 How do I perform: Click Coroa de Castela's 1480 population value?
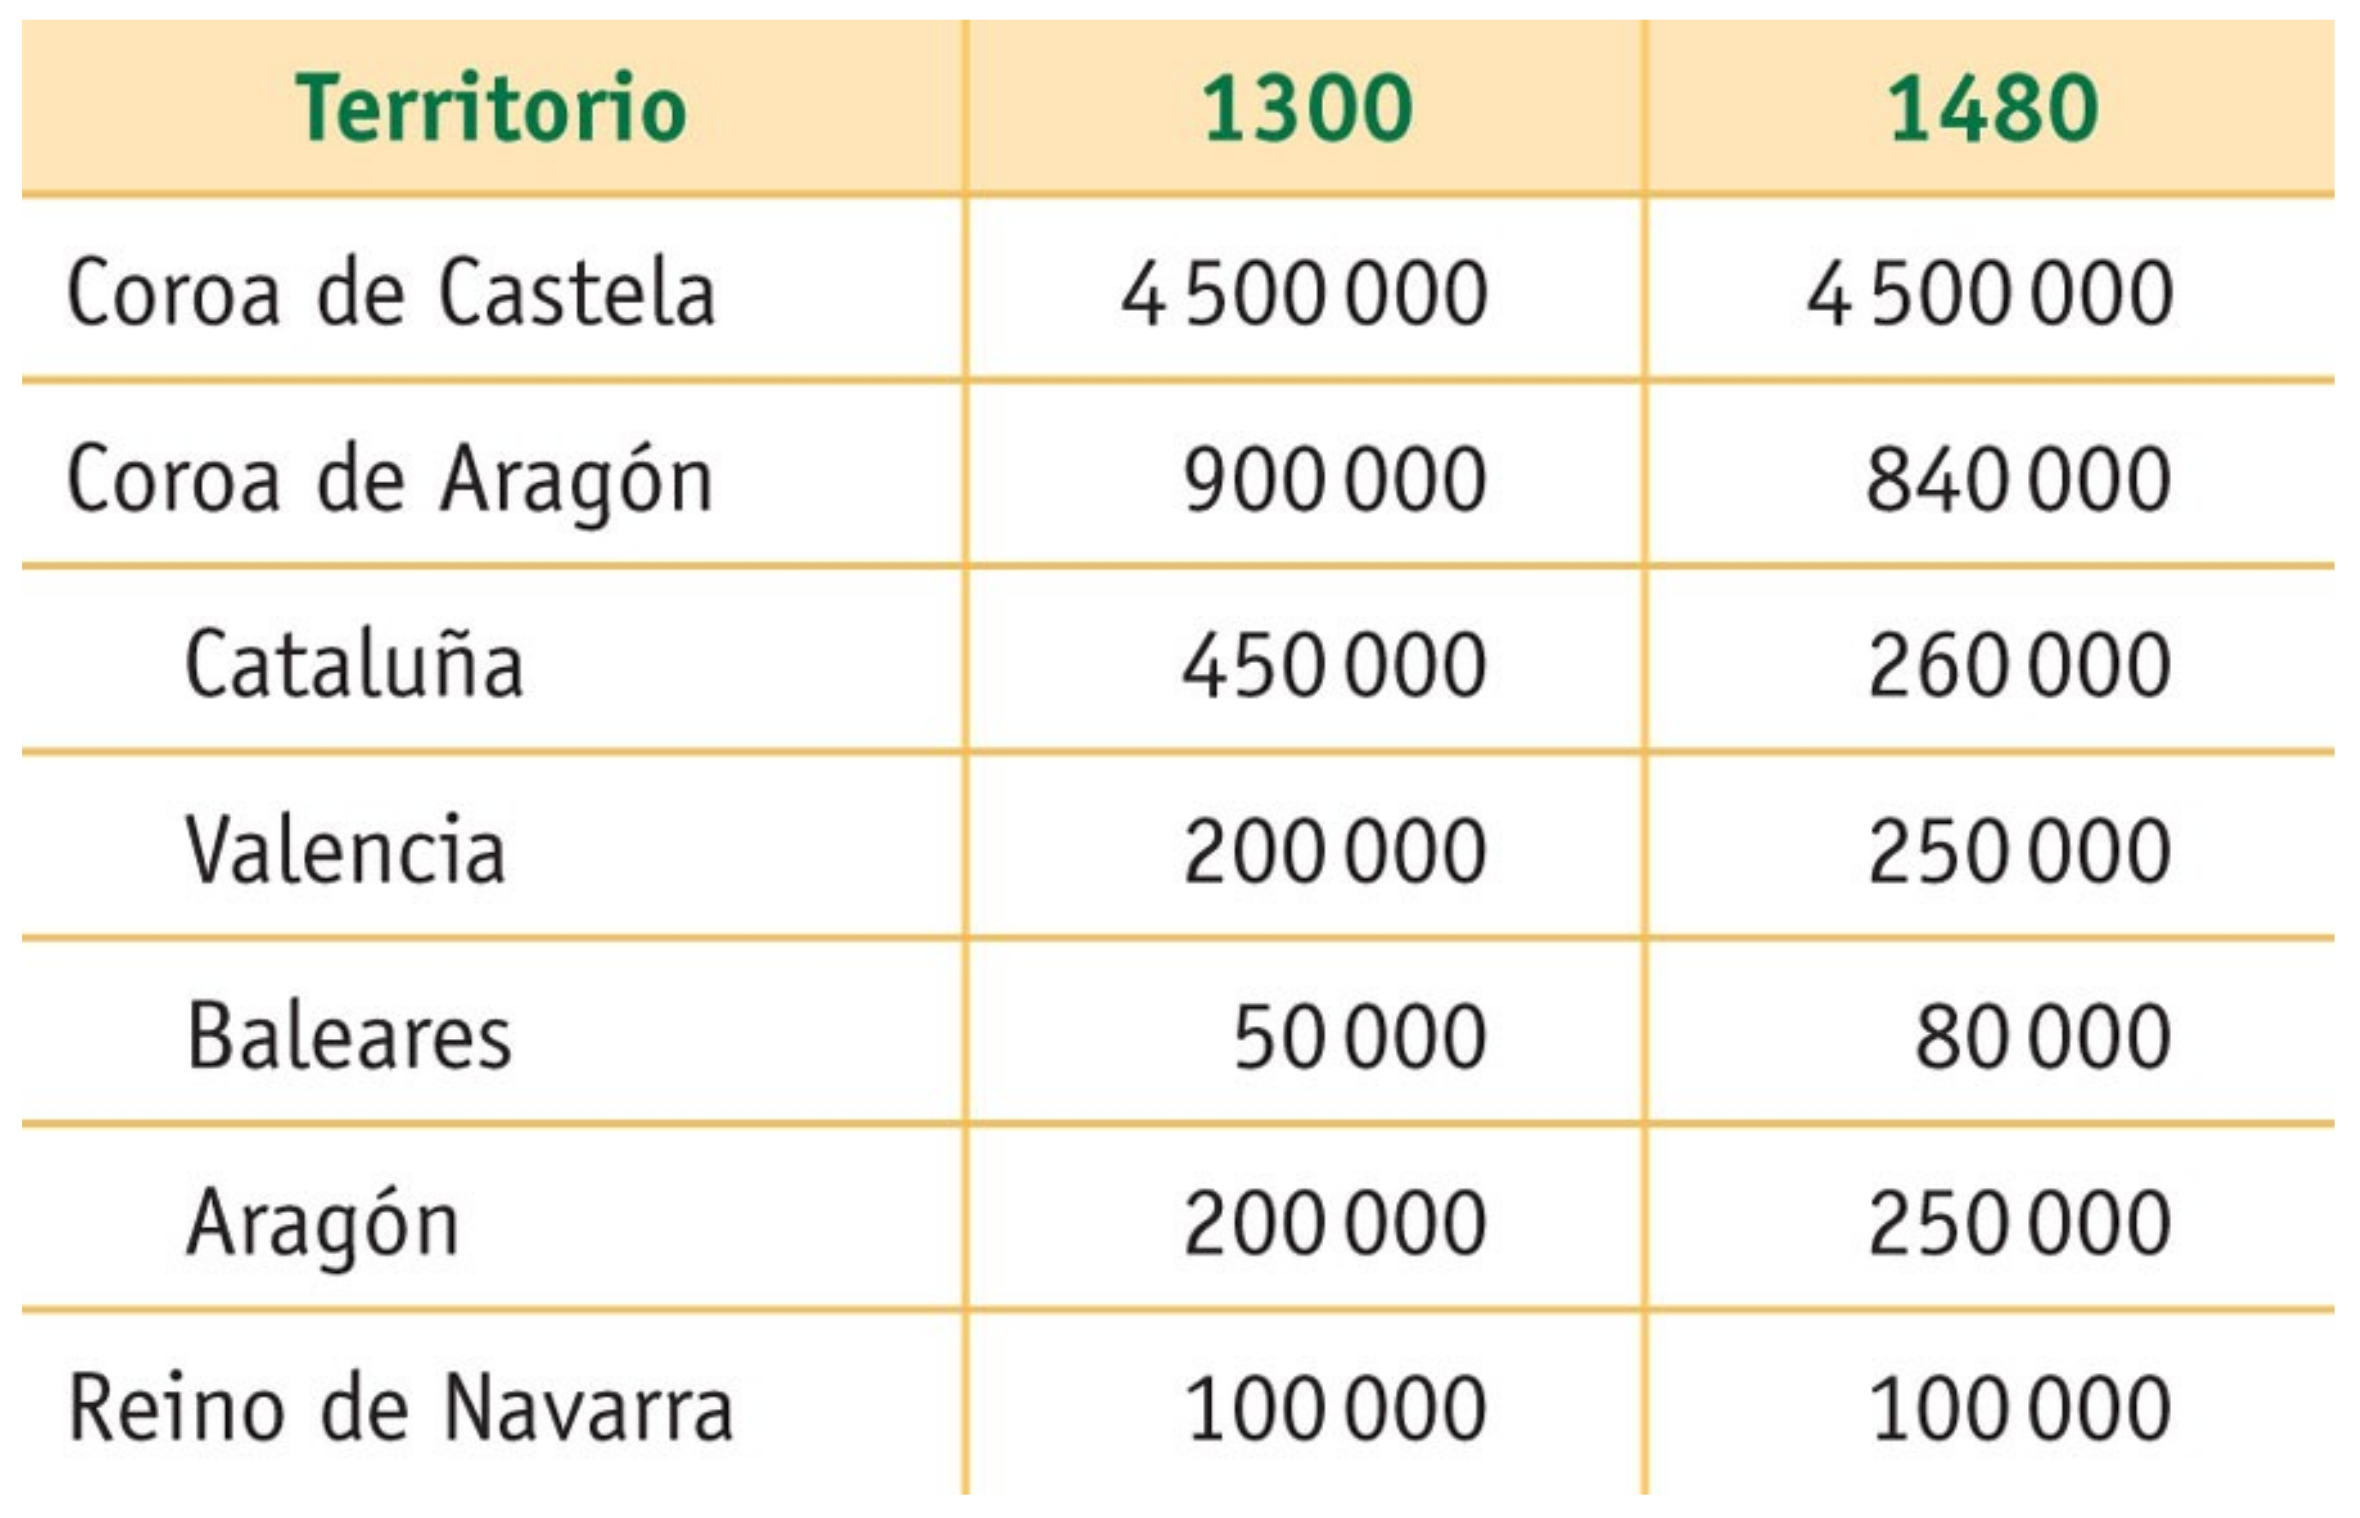(1990, 293)
